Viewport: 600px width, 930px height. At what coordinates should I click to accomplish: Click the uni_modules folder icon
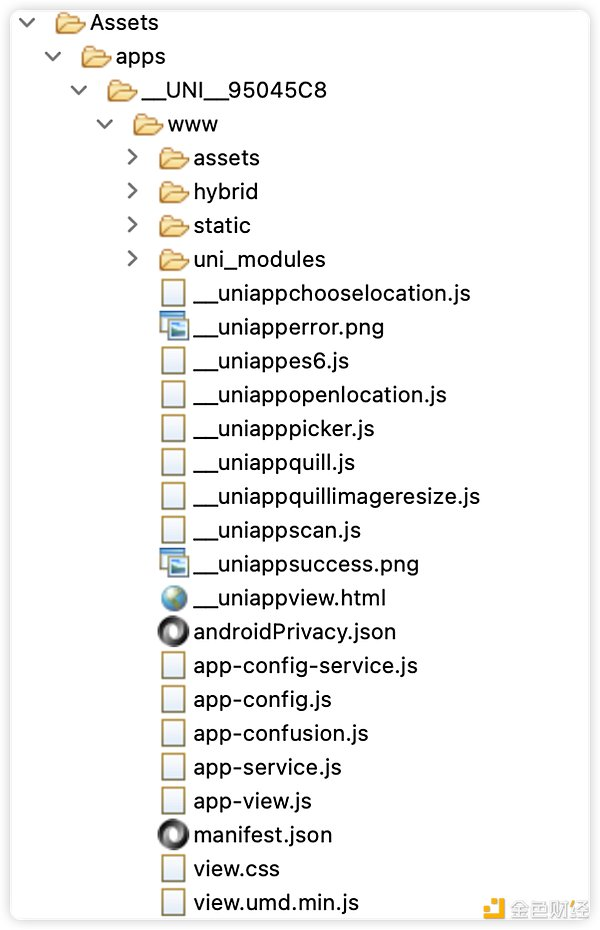tap(174, 259)
